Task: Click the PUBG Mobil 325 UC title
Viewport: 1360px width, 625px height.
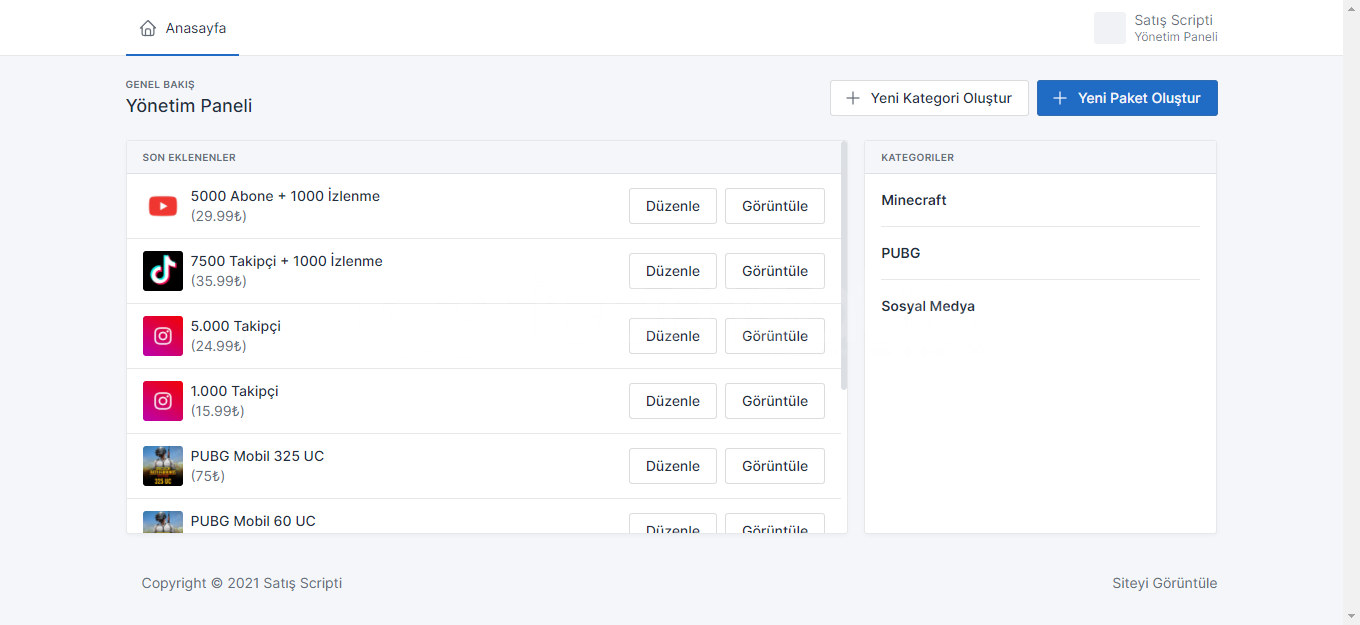Action: point(258,456)
